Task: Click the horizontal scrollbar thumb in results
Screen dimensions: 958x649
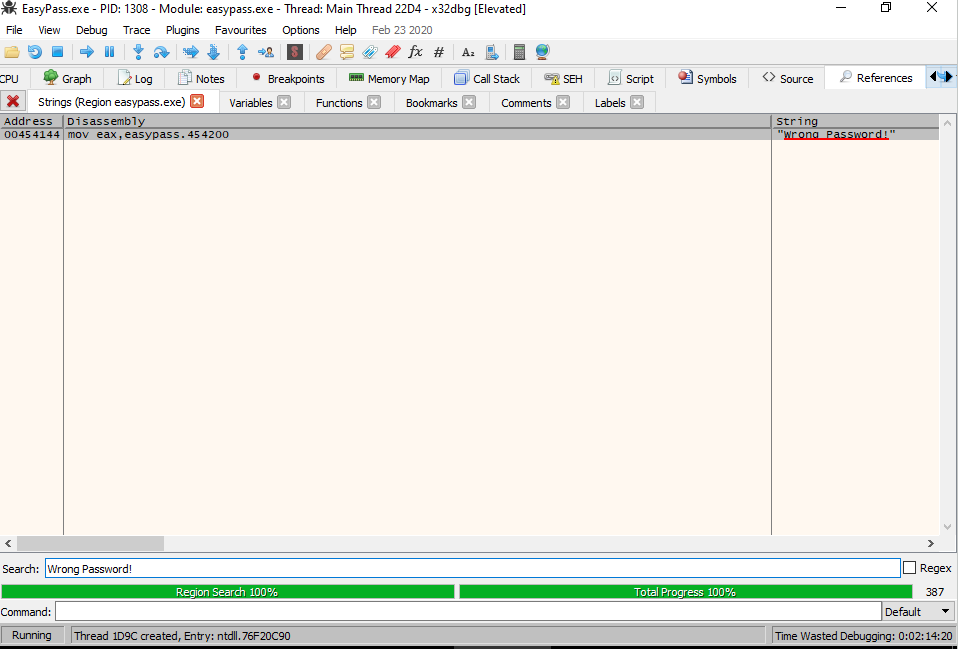Action: click(90, 543)
